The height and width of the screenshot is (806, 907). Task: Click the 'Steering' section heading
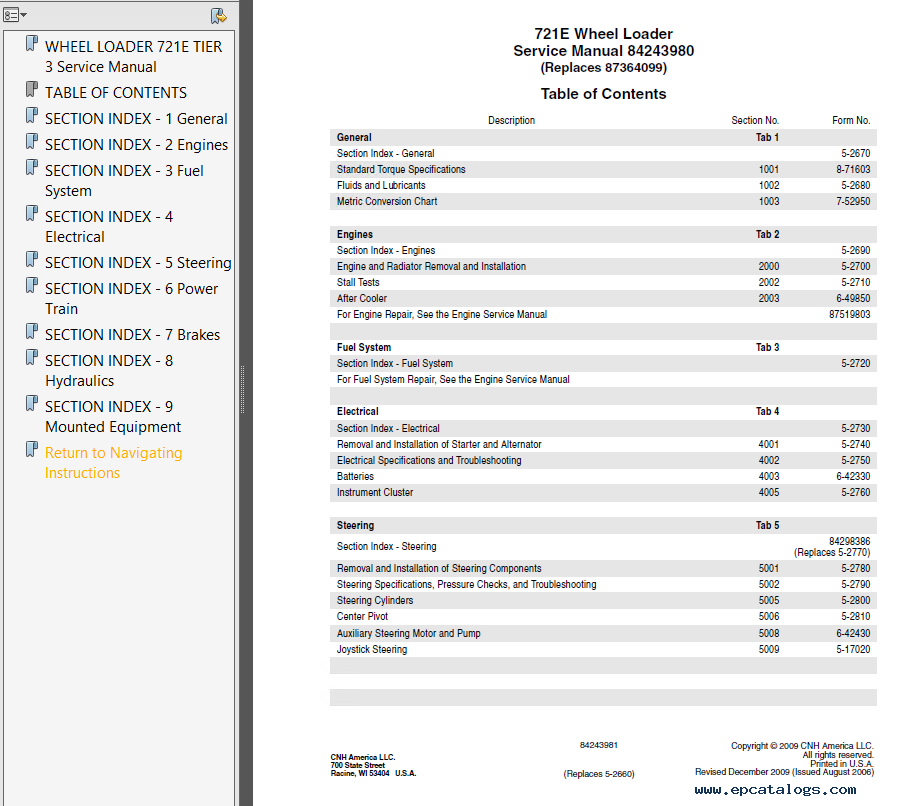355,525
